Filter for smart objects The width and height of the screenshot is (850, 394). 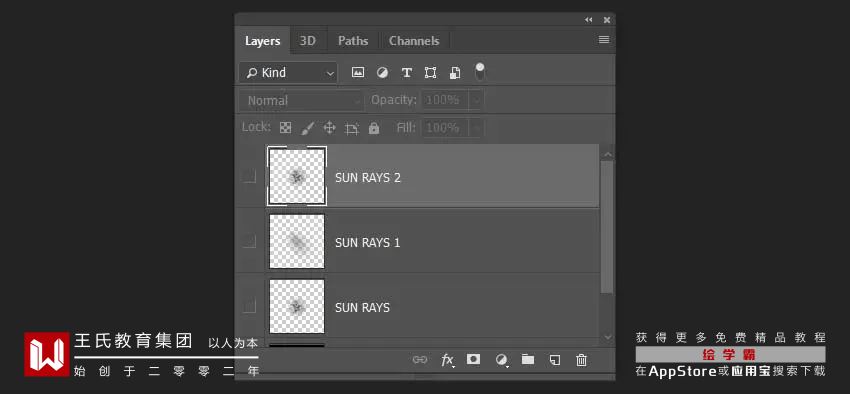pyautogui.click(x=455, y=73)
